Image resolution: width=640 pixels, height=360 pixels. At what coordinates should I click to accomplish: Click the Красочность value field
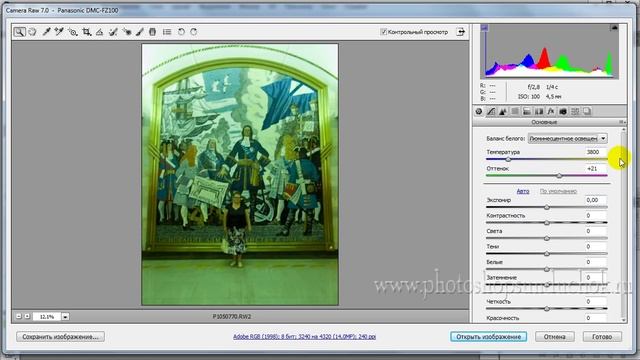[596, 318]
